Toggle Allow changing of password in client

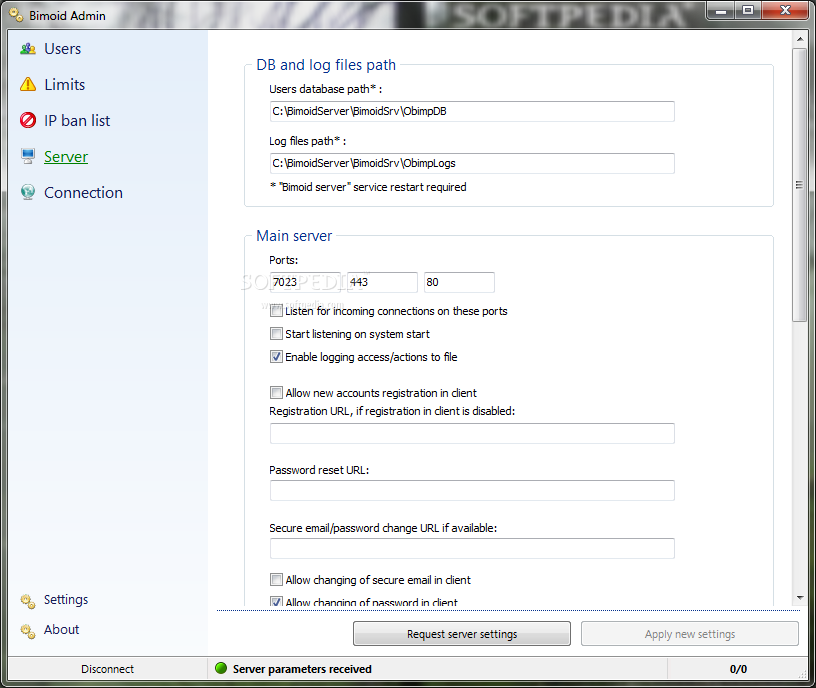[276, 602]
